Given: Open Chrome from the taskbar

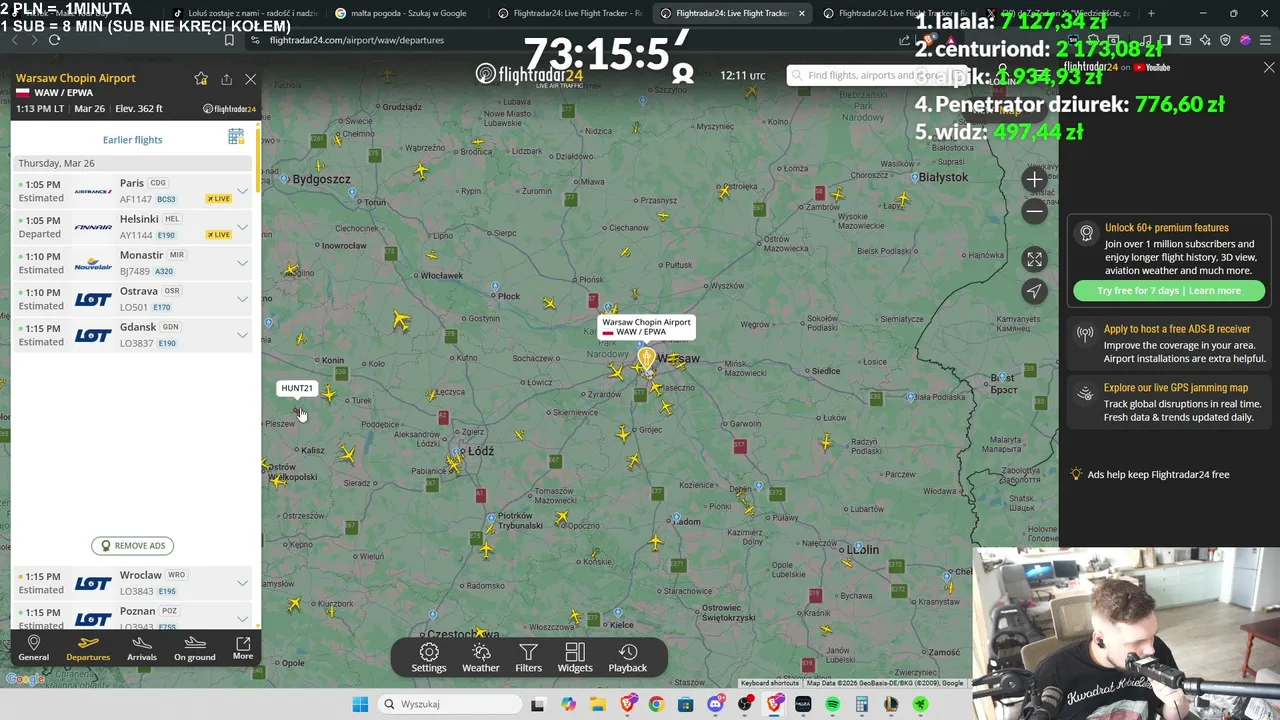Looking at the screenshot, I should tap(656, 704).
